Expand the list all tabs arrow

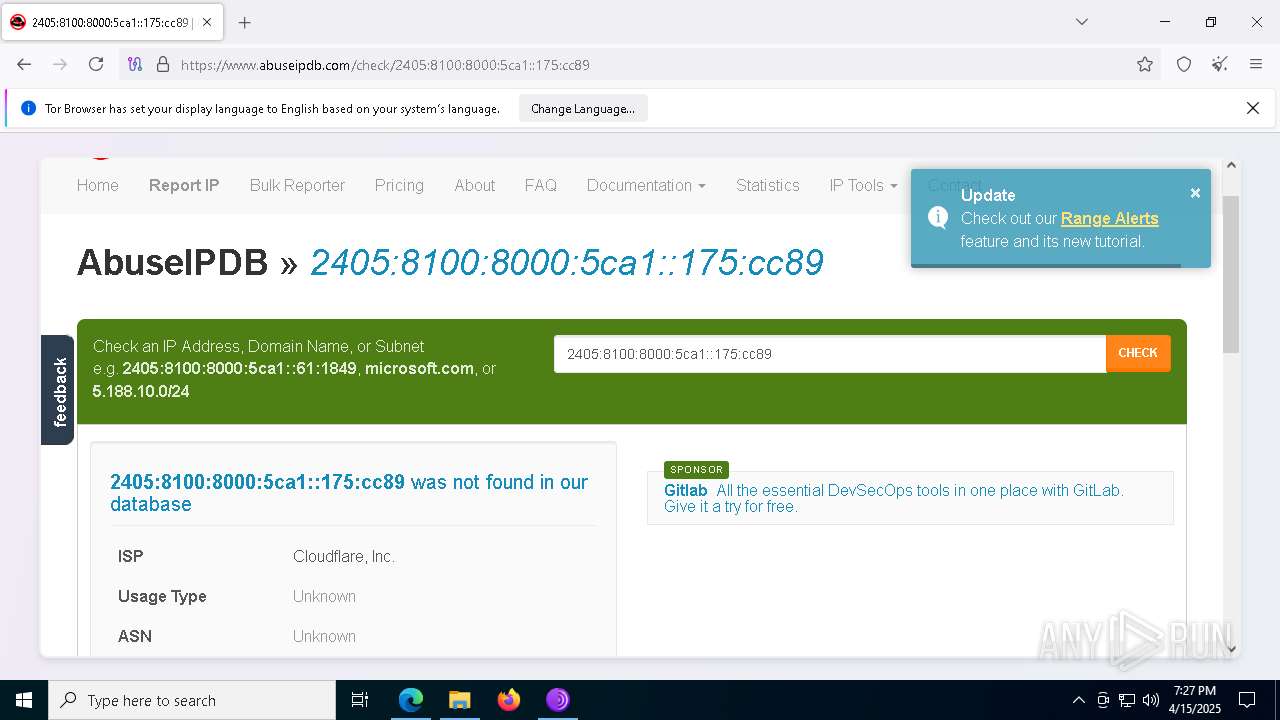click(x=1081, y=22)
